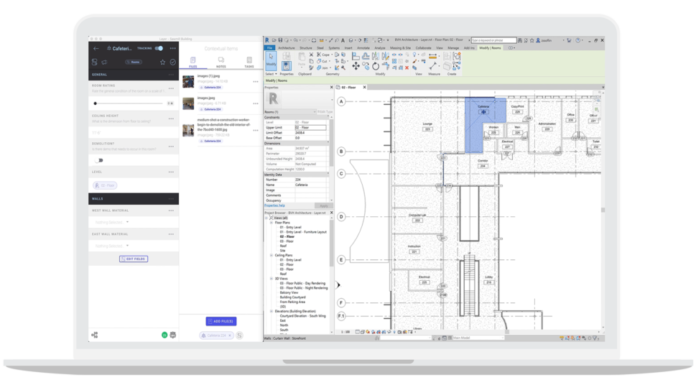Open the three-dot menu beside Tracking switch
Viewport: 696px width, 385px height.
pos(173,48)
